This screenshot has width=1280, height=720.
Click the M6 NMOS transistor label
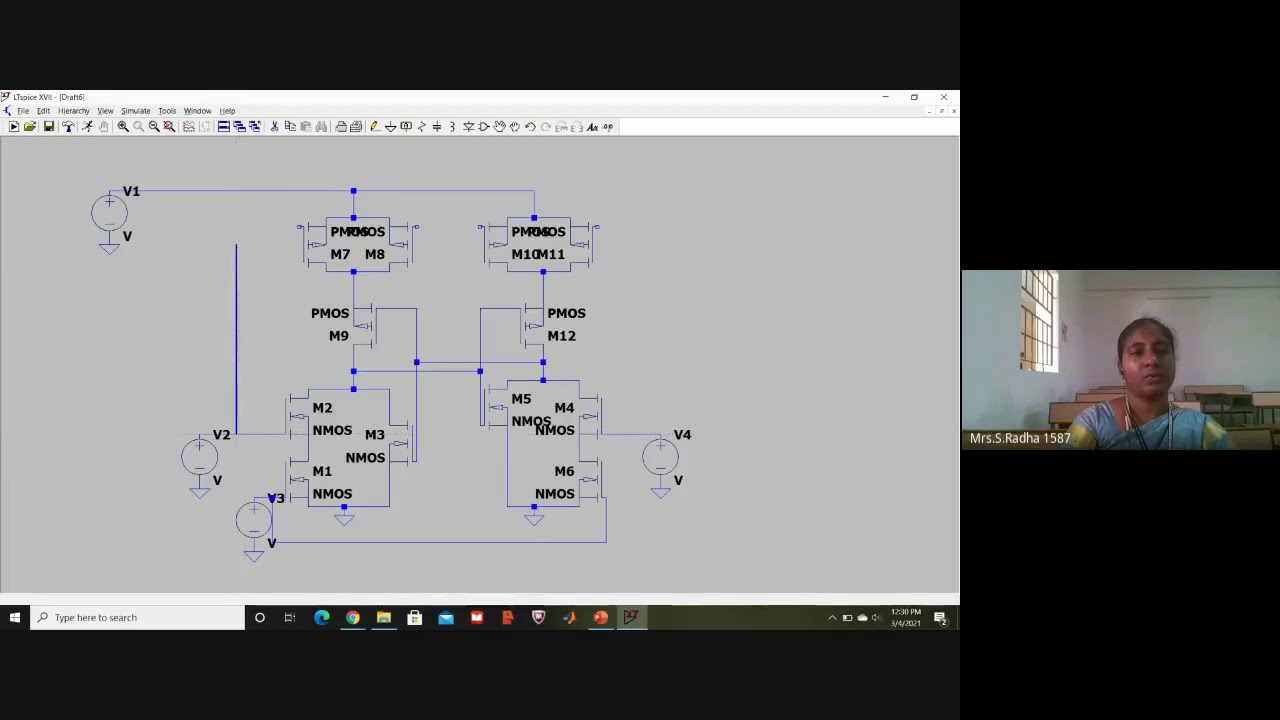564,472
